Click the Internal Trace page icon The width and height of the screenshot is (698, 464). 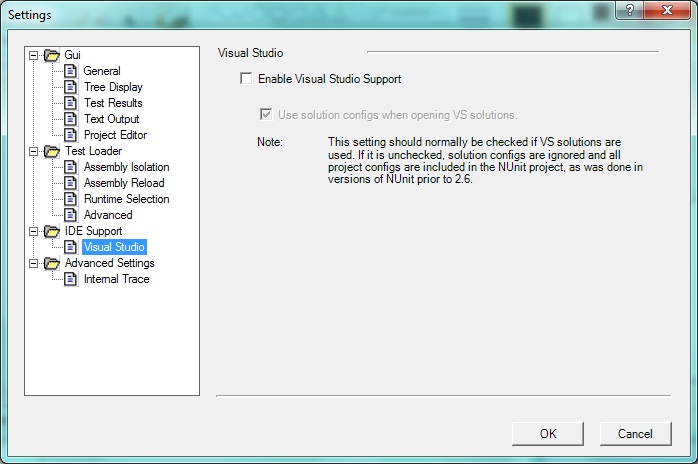(71, 279)
